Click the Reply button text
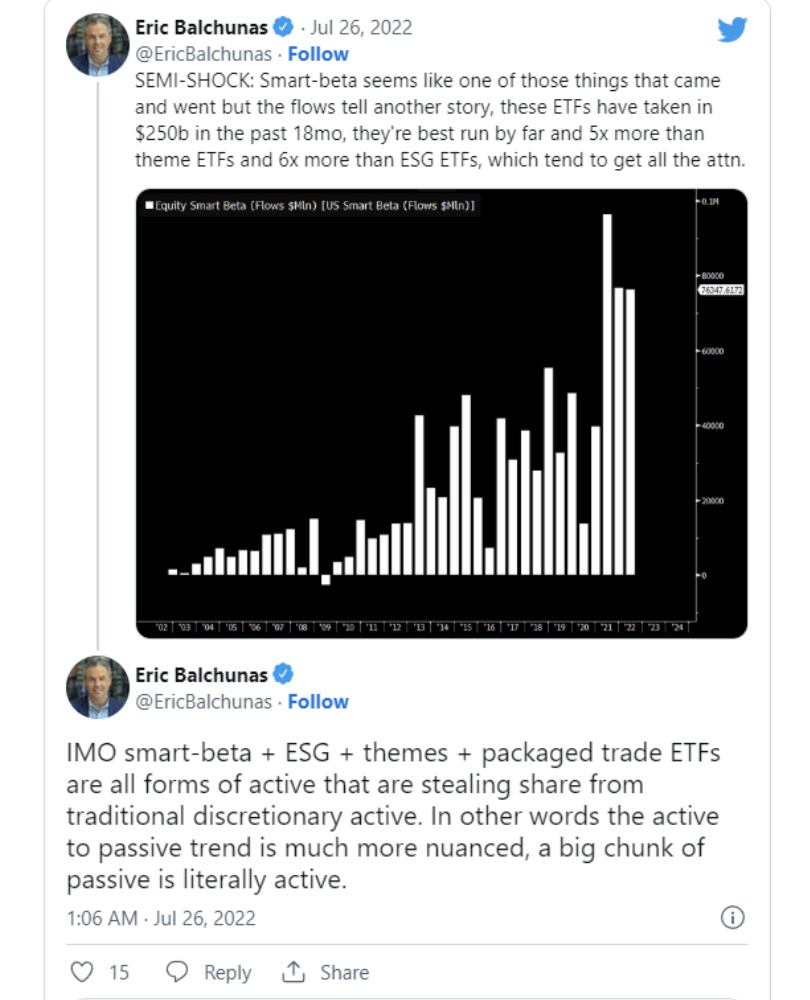Viewport: 810px width, 1000px height. click(x=227, y=973)
